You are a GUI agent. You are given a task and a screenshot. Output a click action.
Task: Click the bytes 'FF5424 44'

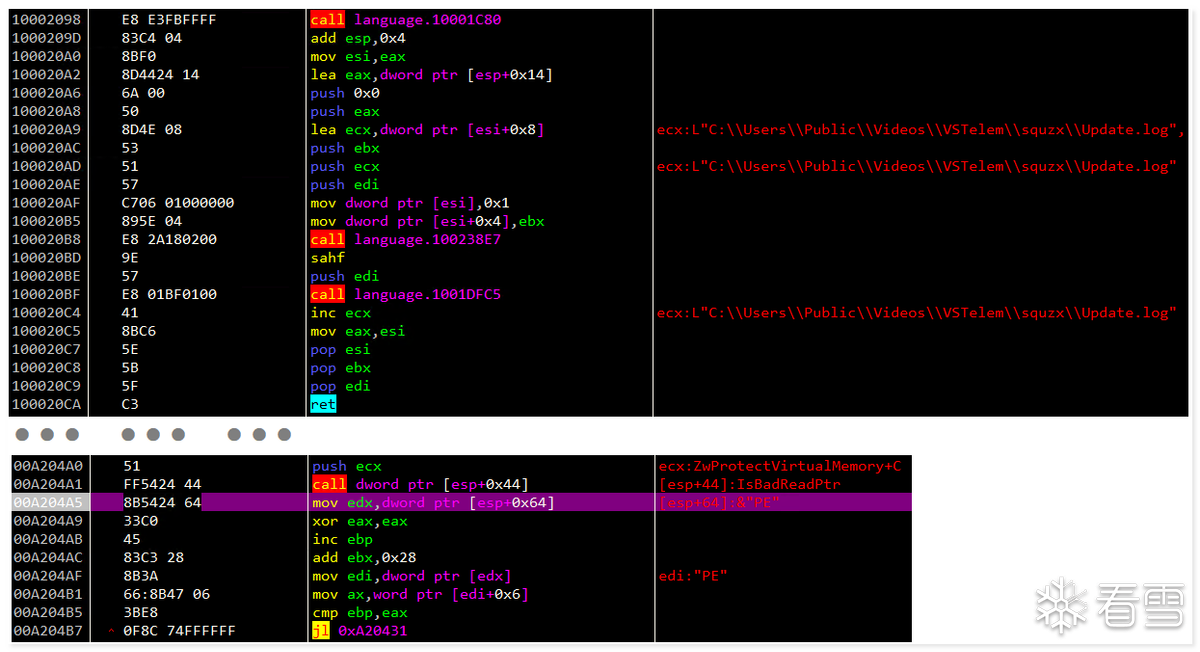click(163, 484)
